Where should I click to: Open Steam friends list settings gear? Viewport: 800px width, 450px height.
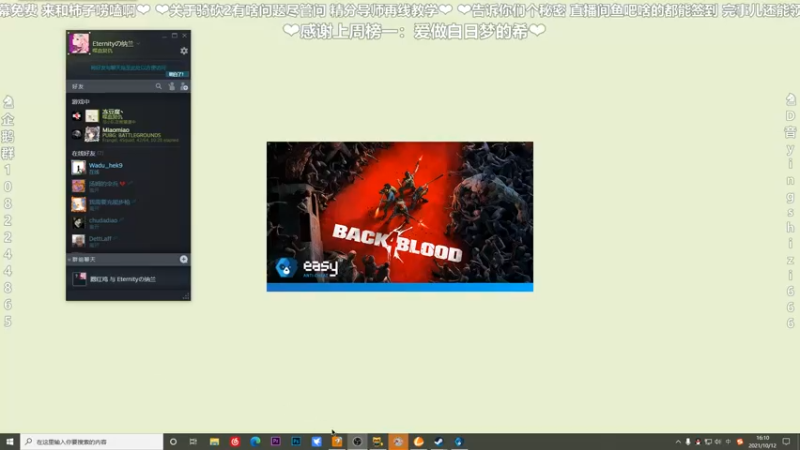coord(184,51)
